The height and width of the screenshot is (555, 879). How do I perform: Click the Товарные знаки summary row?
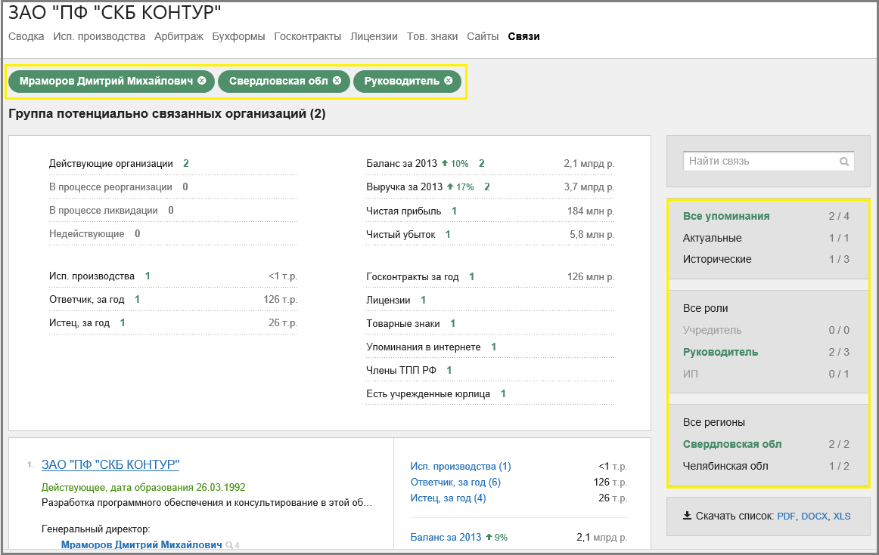click(490, 323)
